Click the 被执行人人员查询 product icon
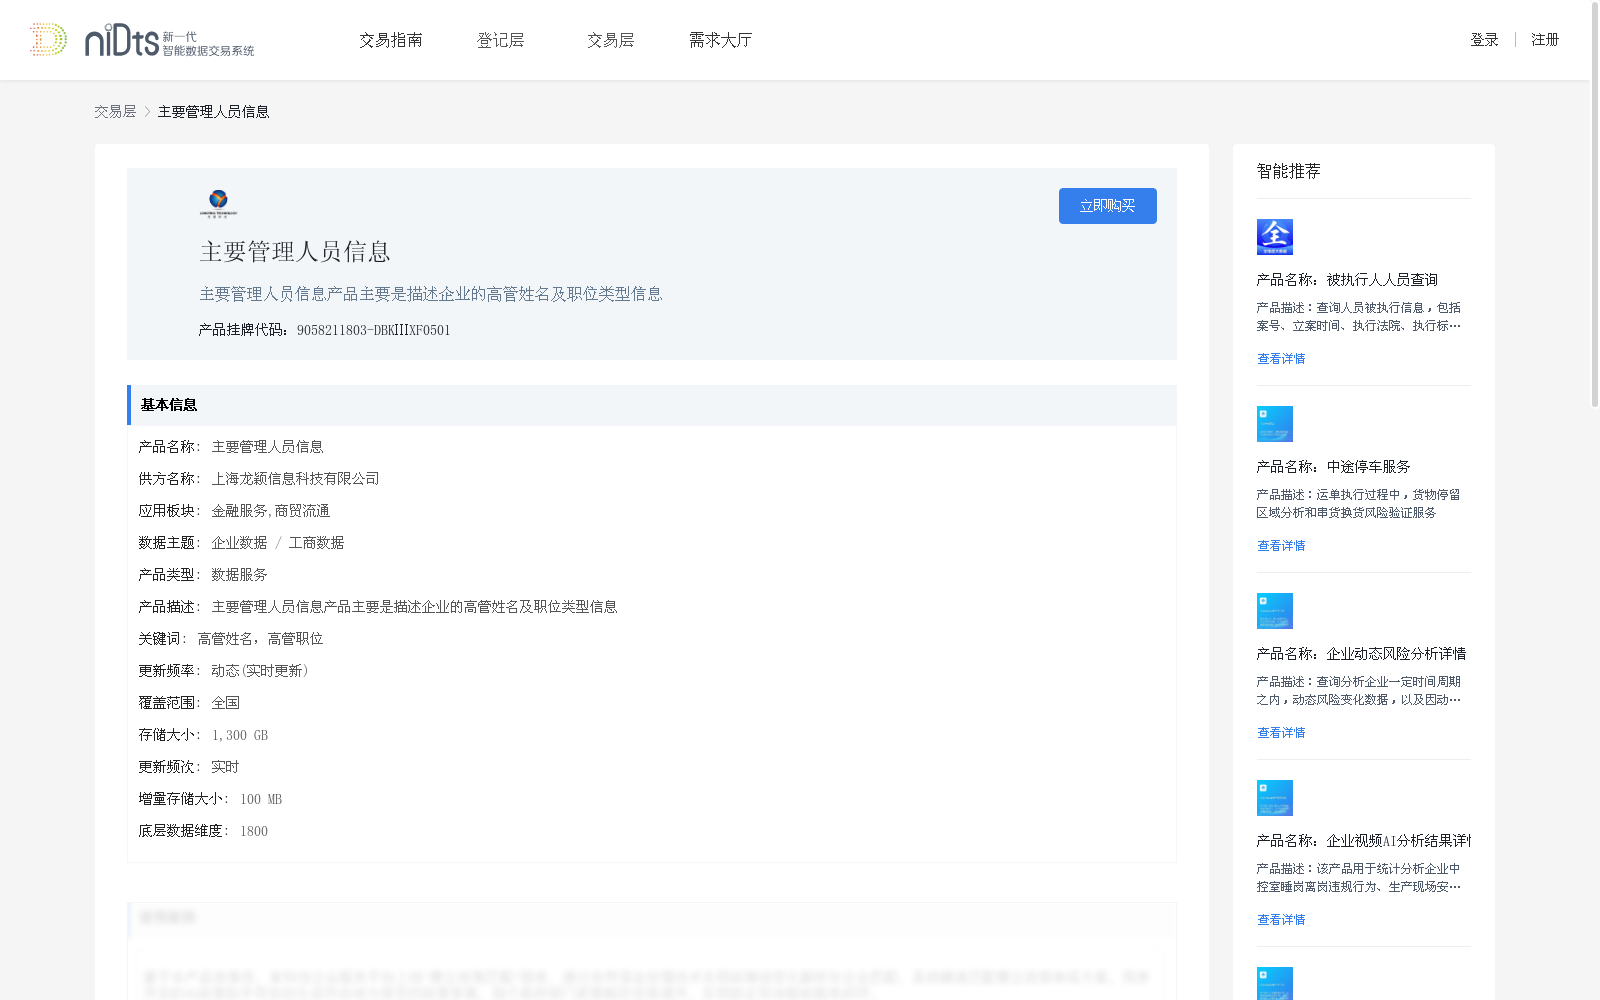The height and width of the screenshot is (1000, 1600). (x=1275, y=237)
